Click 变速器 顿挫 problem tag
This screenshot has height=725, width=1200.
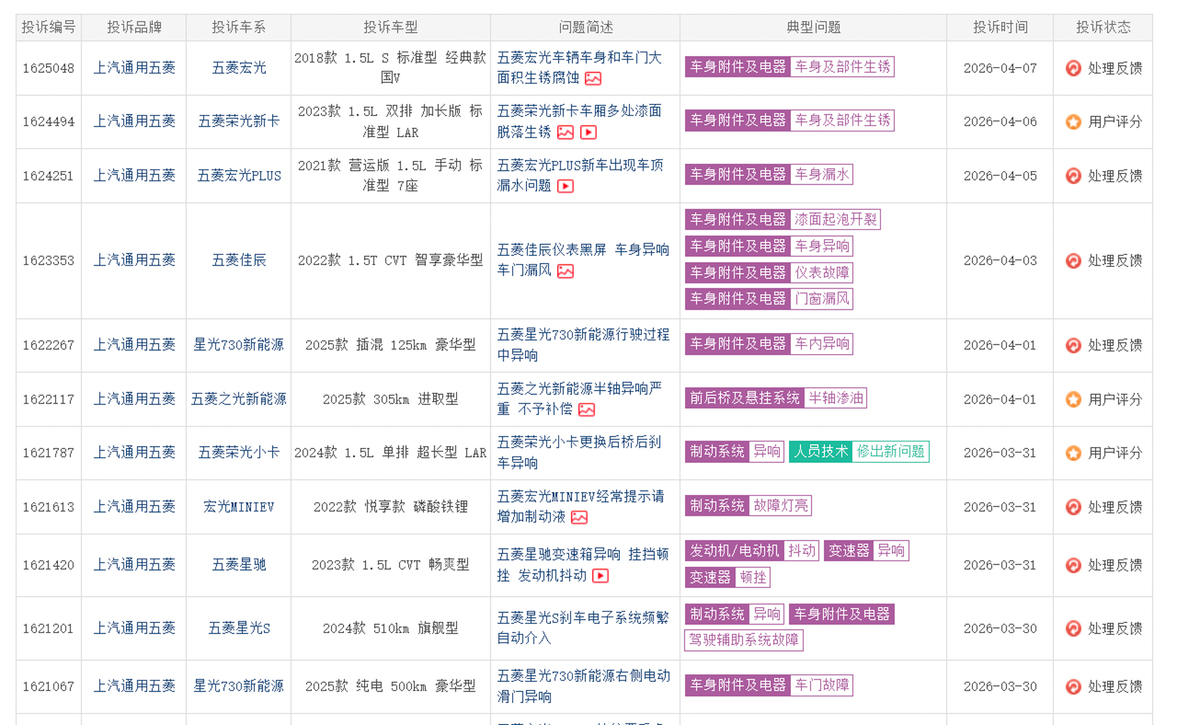[x=727, y=577]
